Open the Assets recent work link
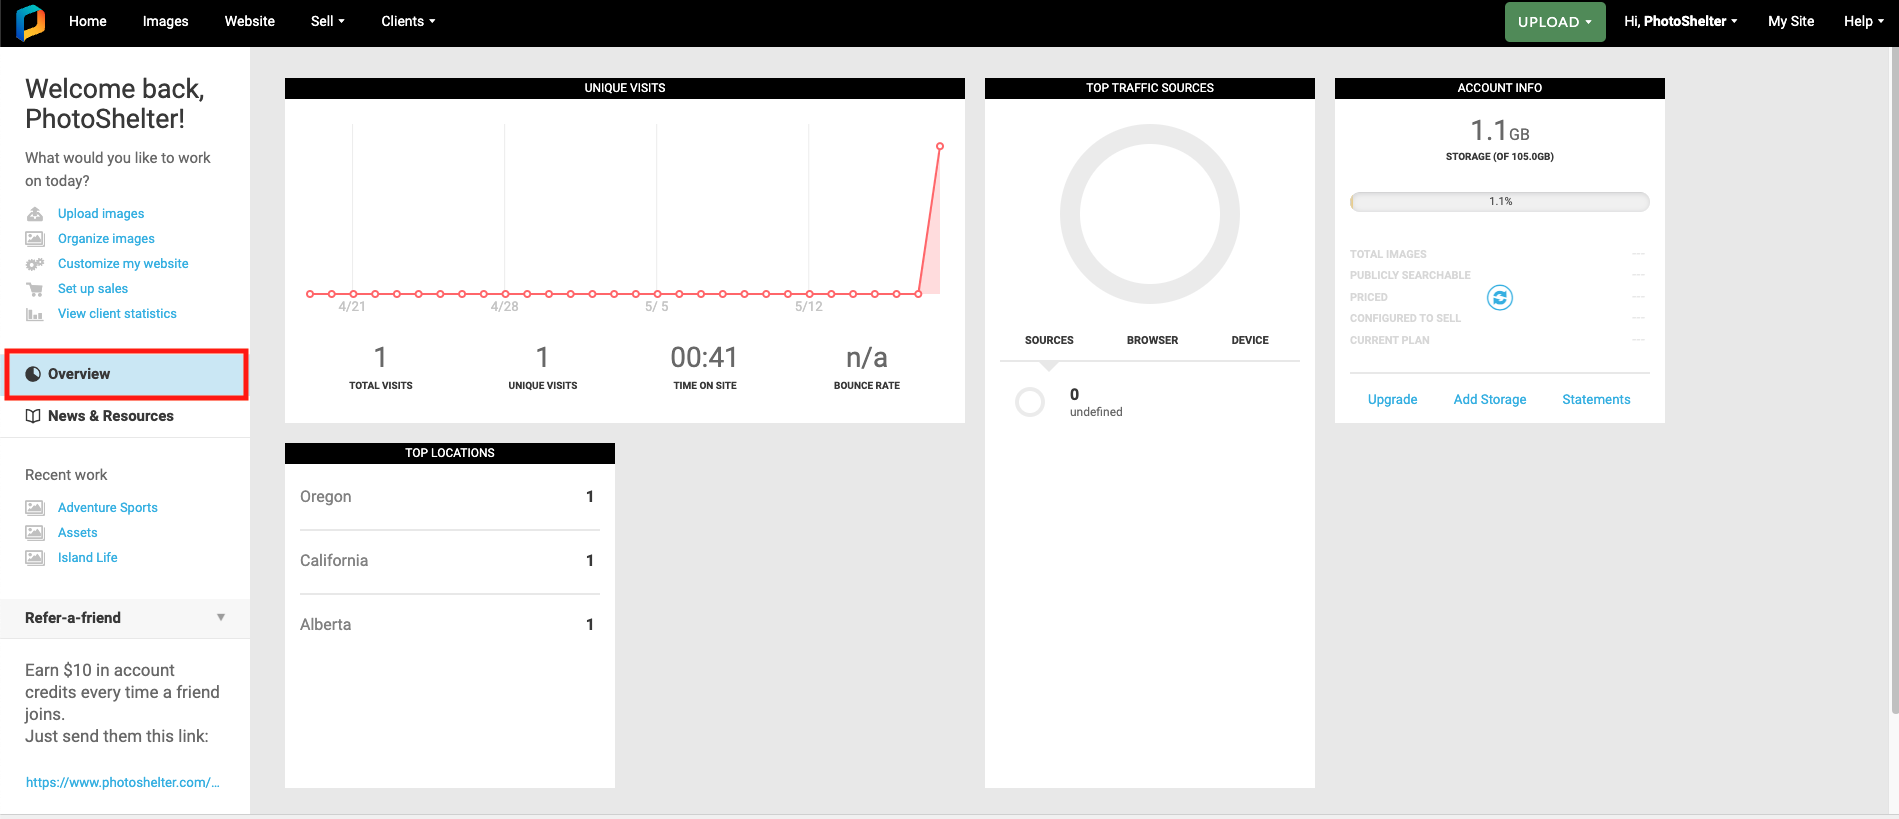1899x819 pixels. [x=78, y=533]
